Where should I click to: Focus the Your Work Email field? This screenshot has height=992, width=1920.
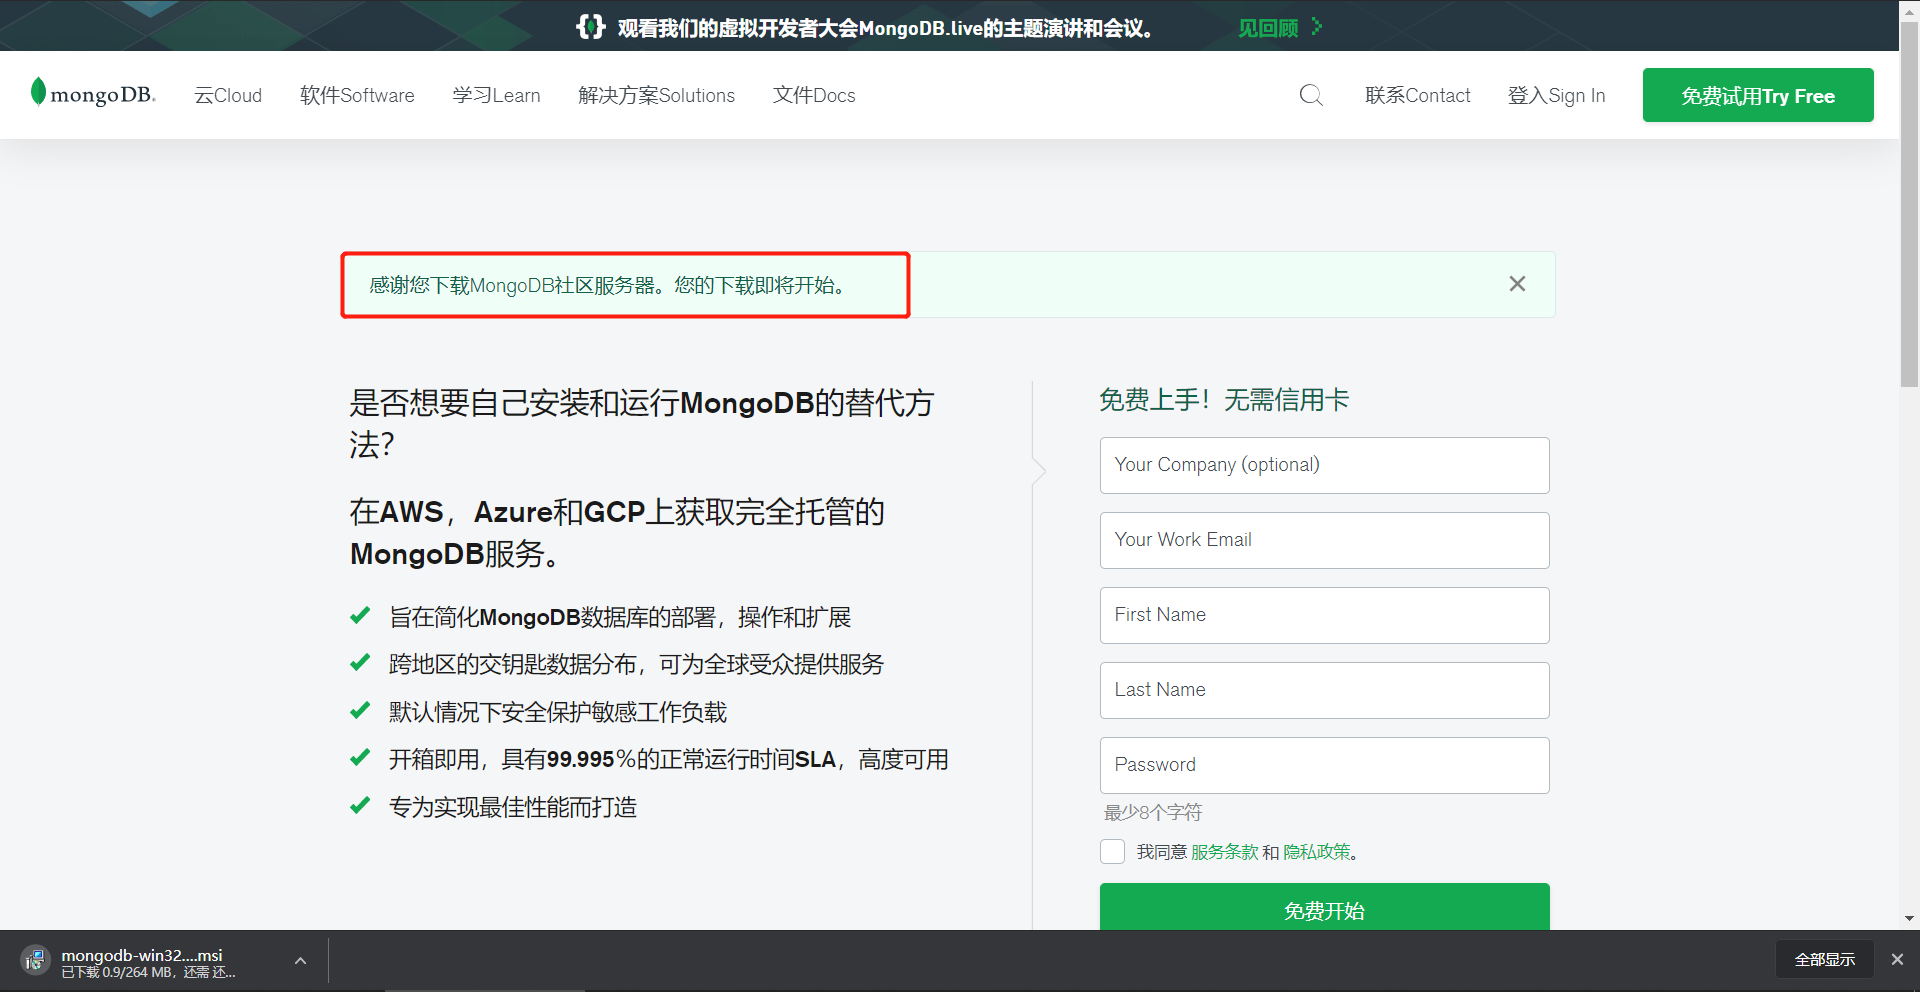[1324, 540]
